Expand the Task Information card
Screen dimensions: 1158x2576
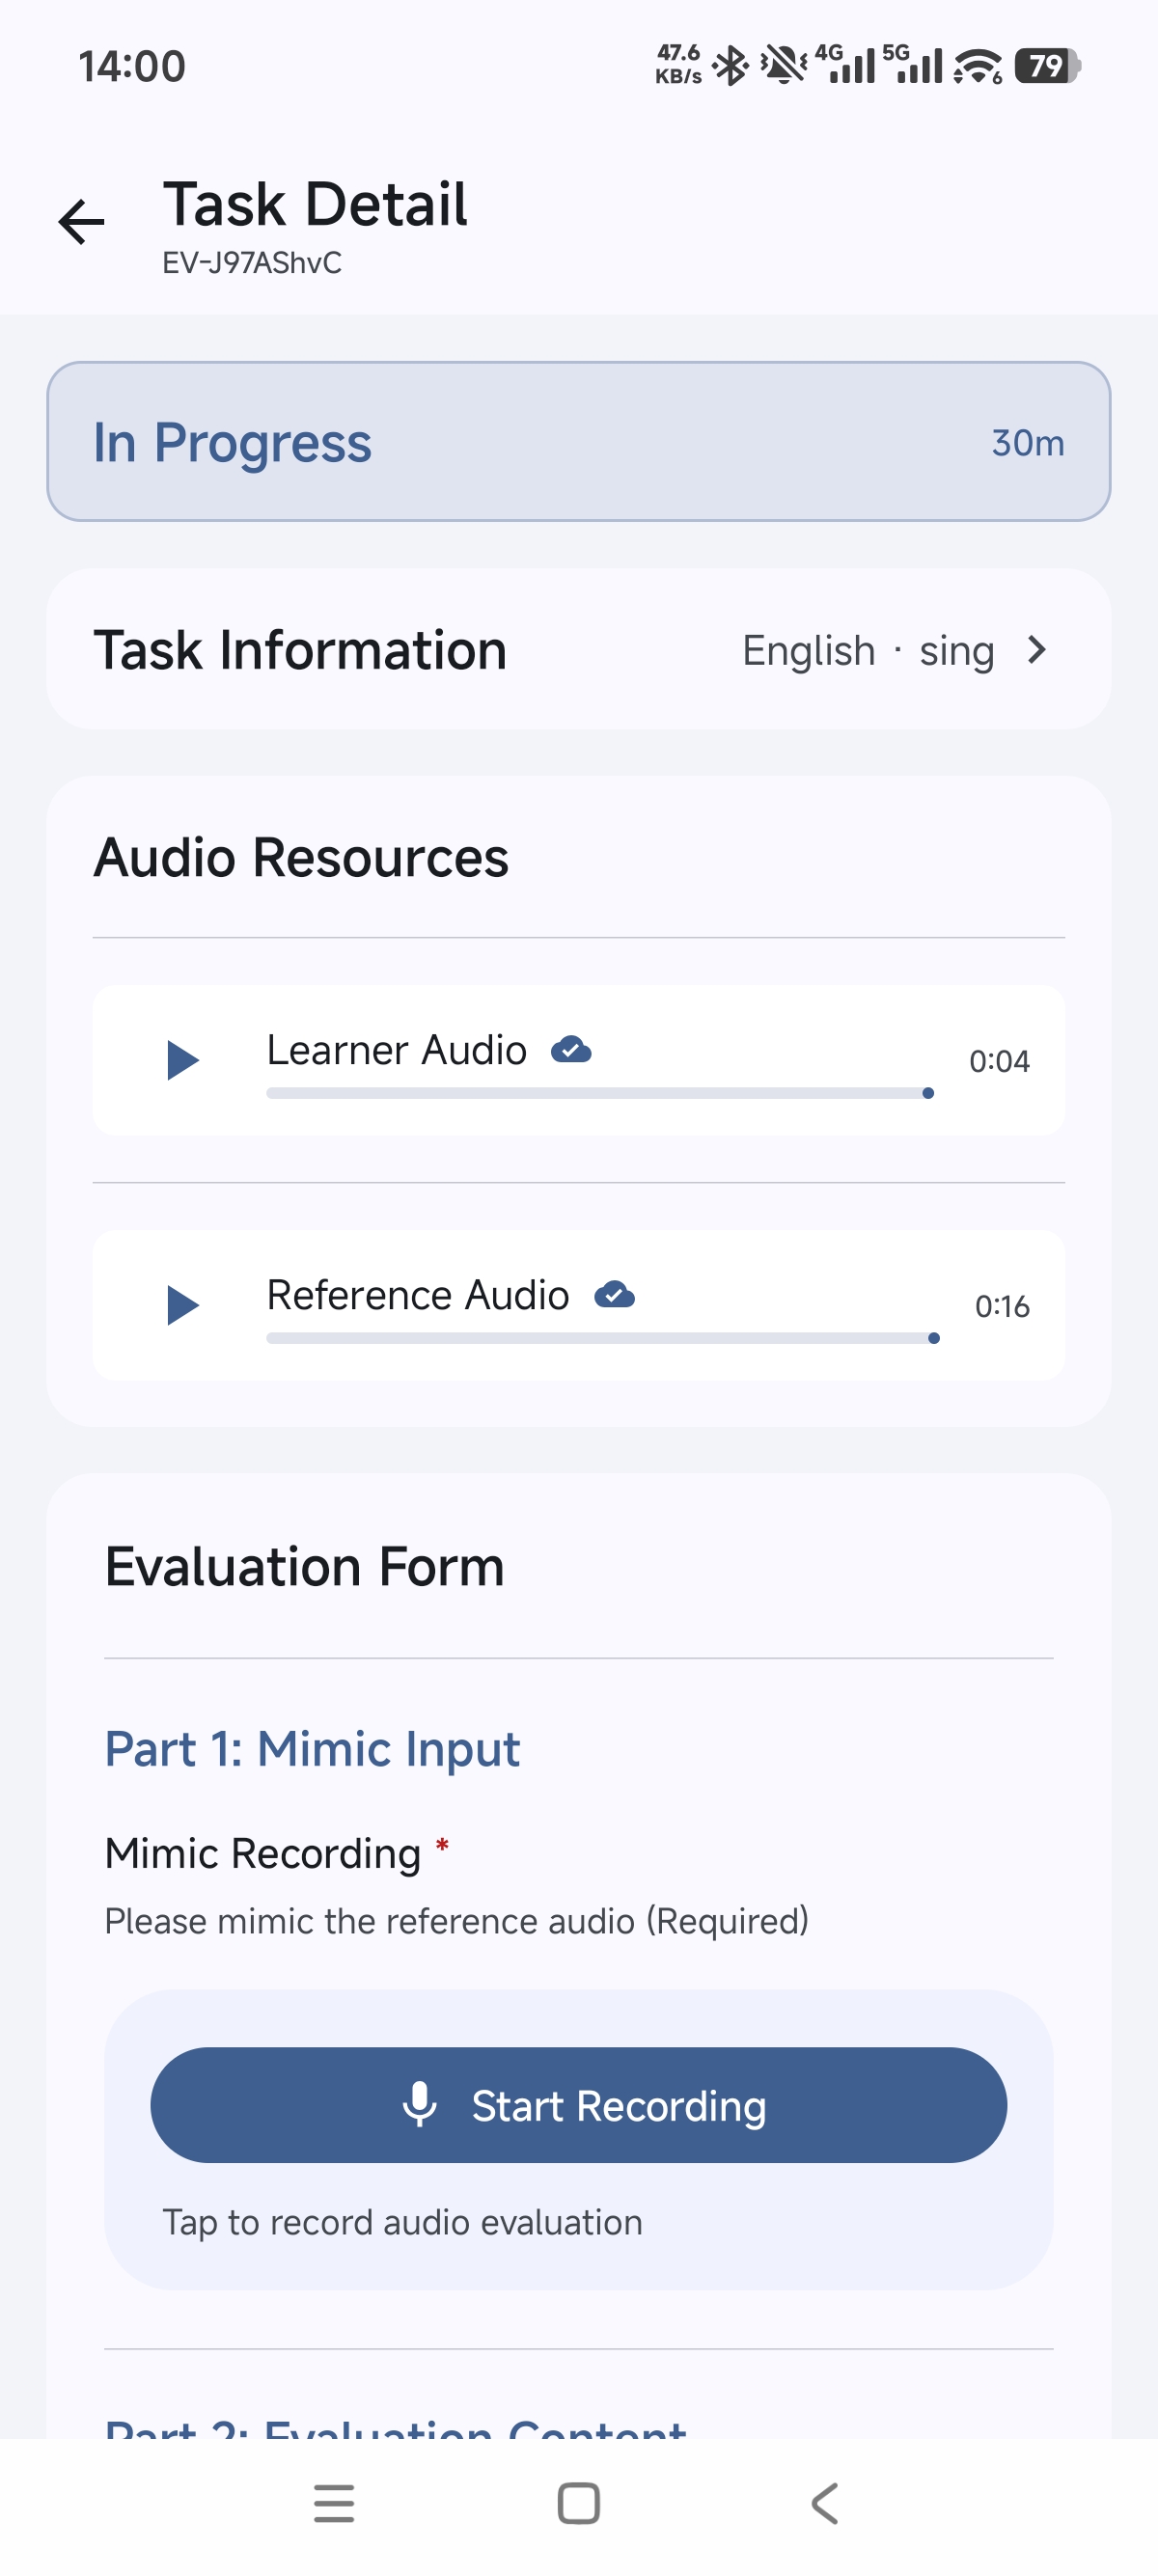tap(579, 649)
